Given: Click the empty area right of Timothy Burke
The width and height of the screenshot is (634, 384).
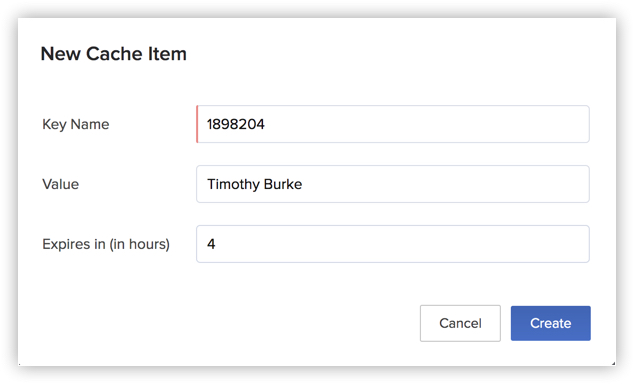Looking at the screenshot, I should (445, 184).
